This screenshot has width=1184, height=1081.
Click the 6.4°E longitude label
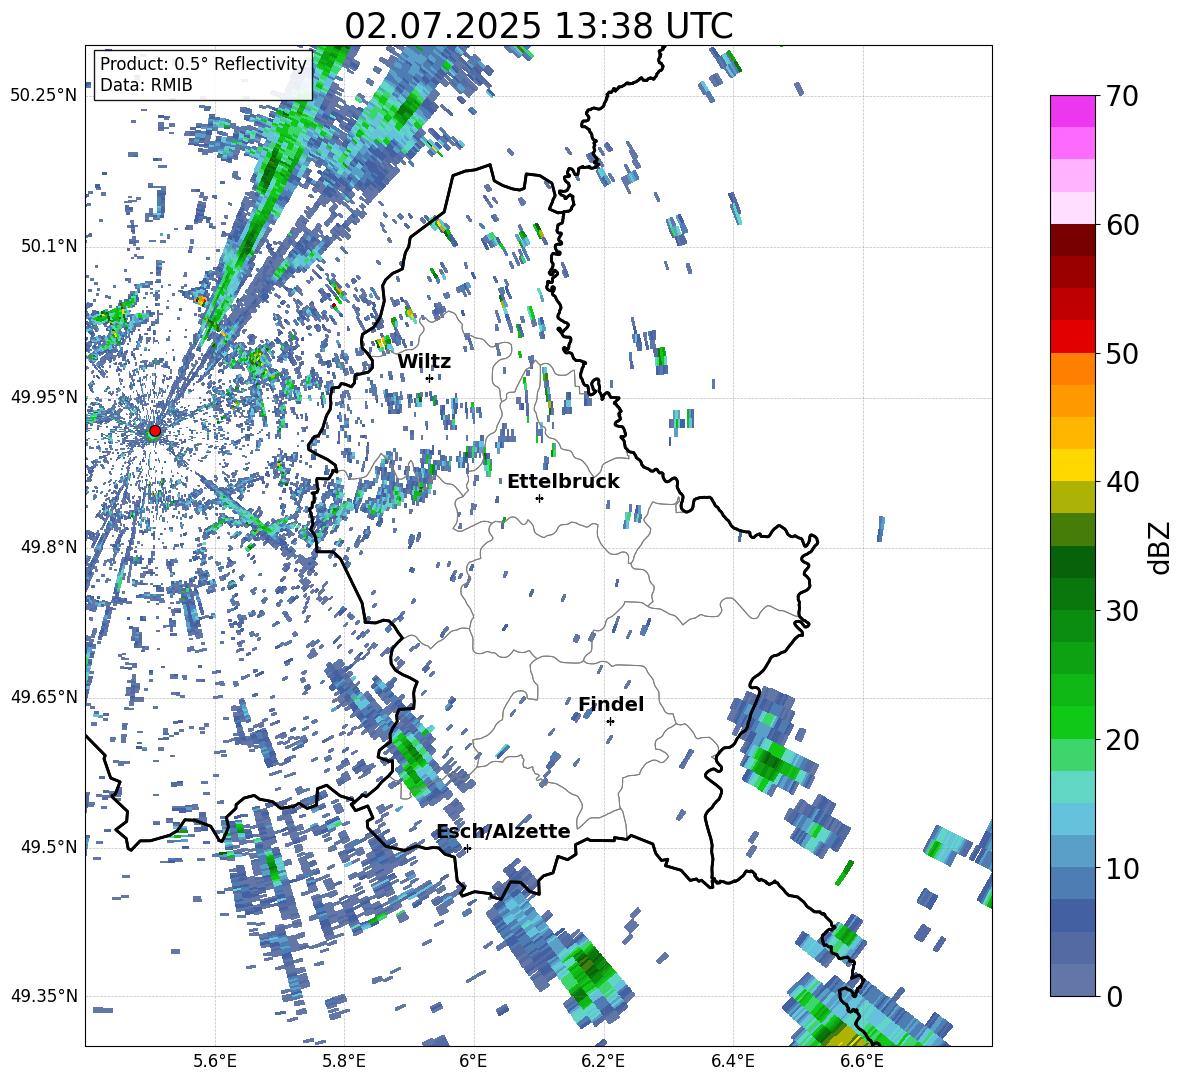(x=732, y=1061)
